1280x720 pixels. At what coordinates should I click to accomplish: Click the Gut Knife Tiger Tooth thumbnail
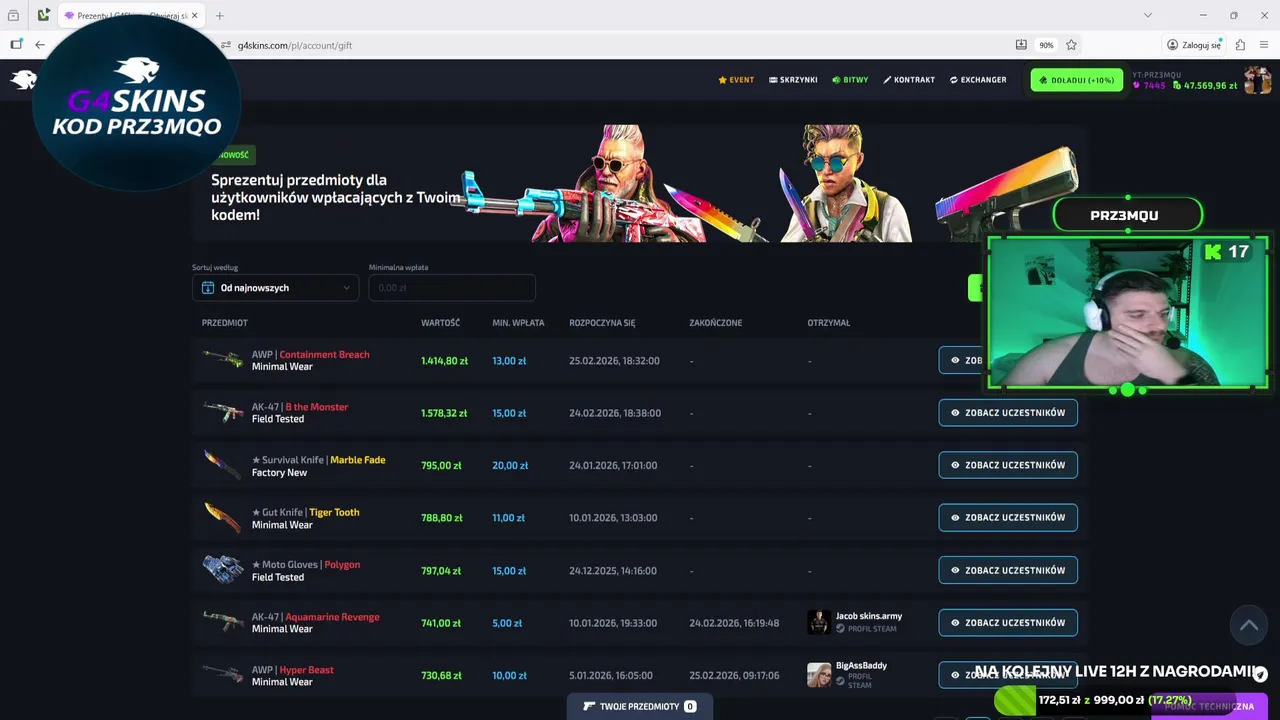[222, 517]
